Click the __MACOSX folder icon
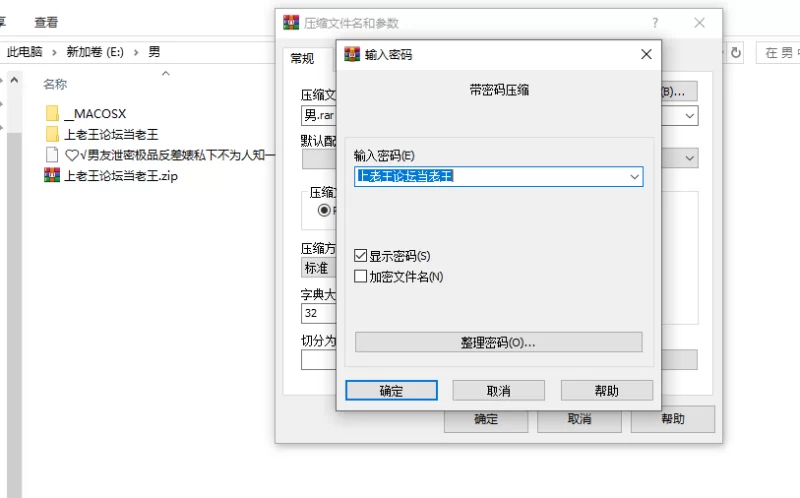The width and height of the screenshot is (800, 498). 52,113
